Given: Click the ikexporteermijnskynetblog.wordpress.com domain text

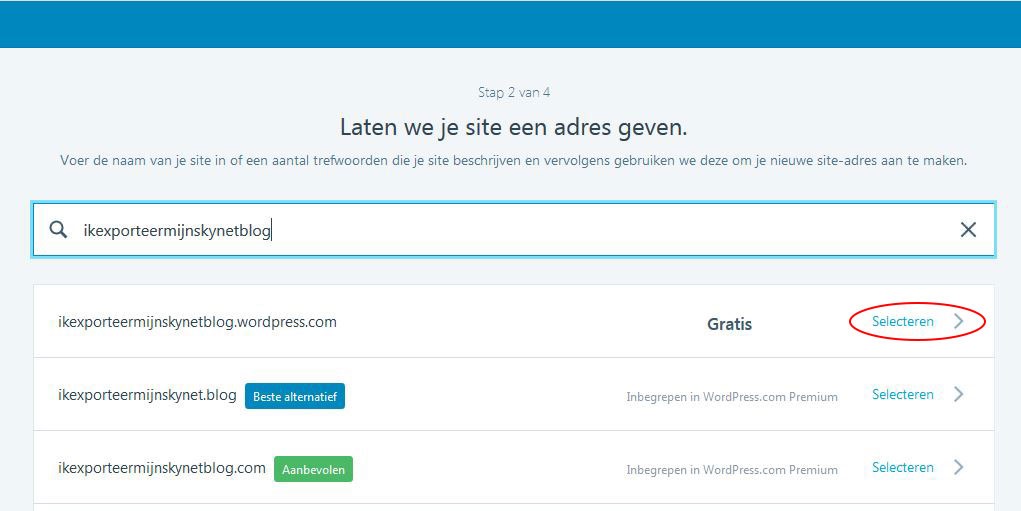Looking at the screenshot, I should coord(197,322).
